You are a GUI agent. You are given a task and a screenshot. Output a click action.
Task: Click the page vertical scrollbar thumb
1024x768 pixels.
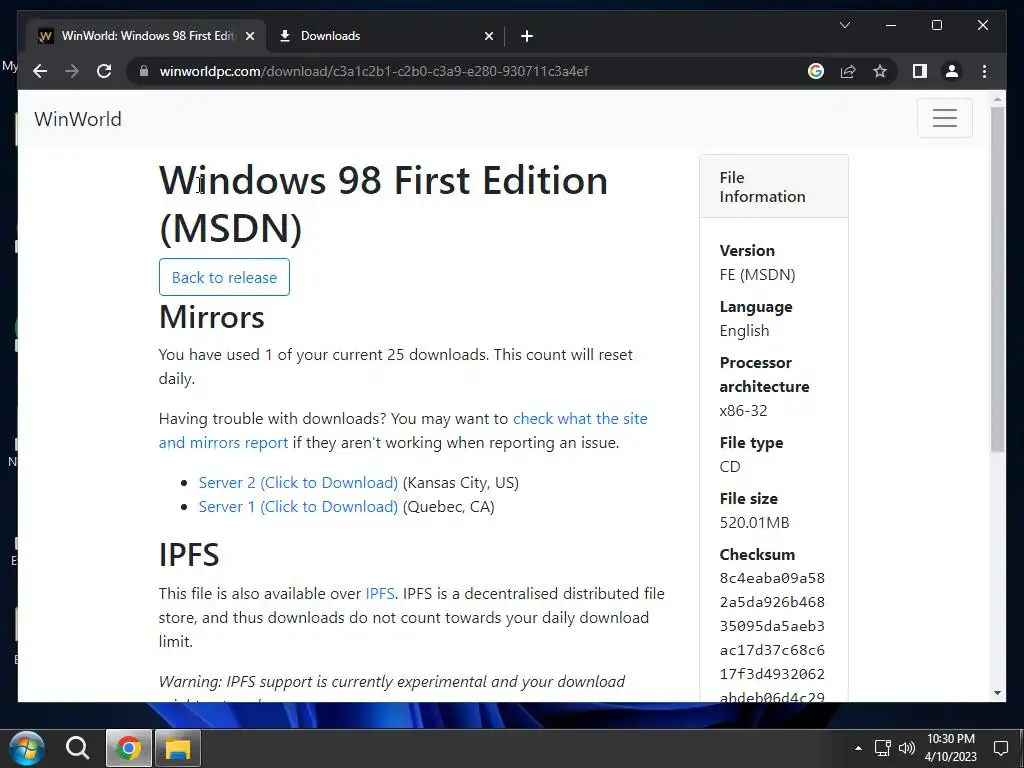pos(997,279)
